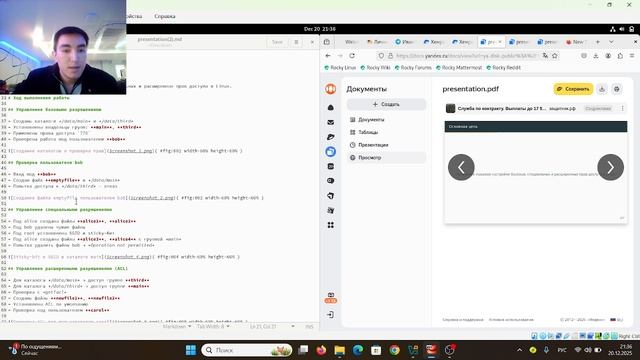This screenshot has height=360, width=640.
Task: Click the tracking protection shield in address bar
Action: (381, 56)
